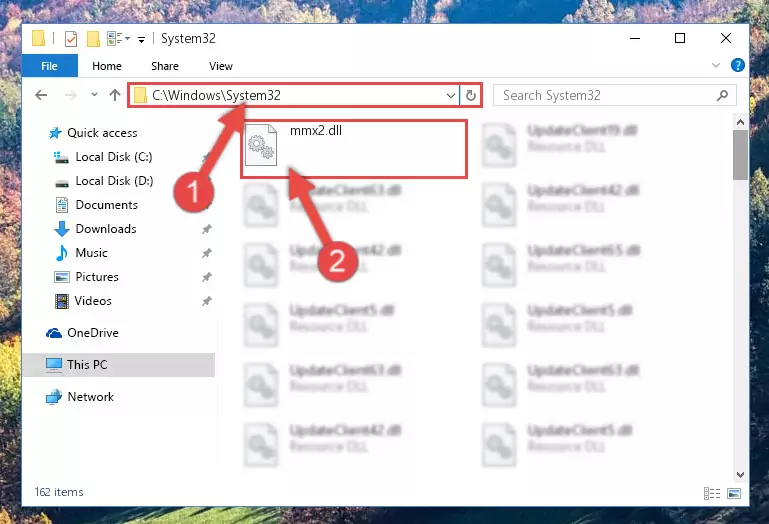
Task: Go up one folder level
Action: [x=115, y=95]
